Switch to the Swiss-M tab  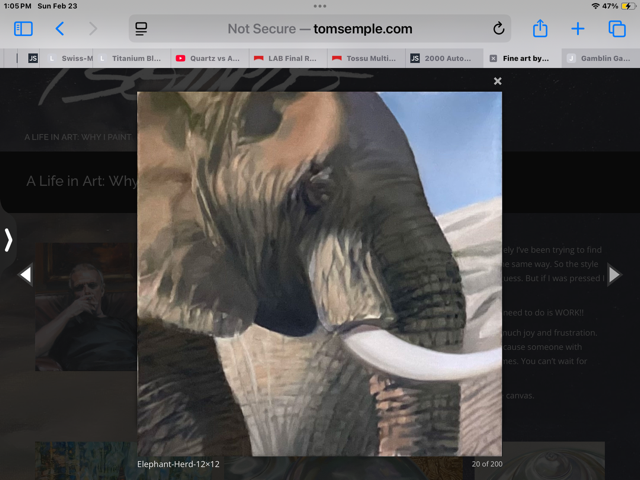tap(71, 58)
